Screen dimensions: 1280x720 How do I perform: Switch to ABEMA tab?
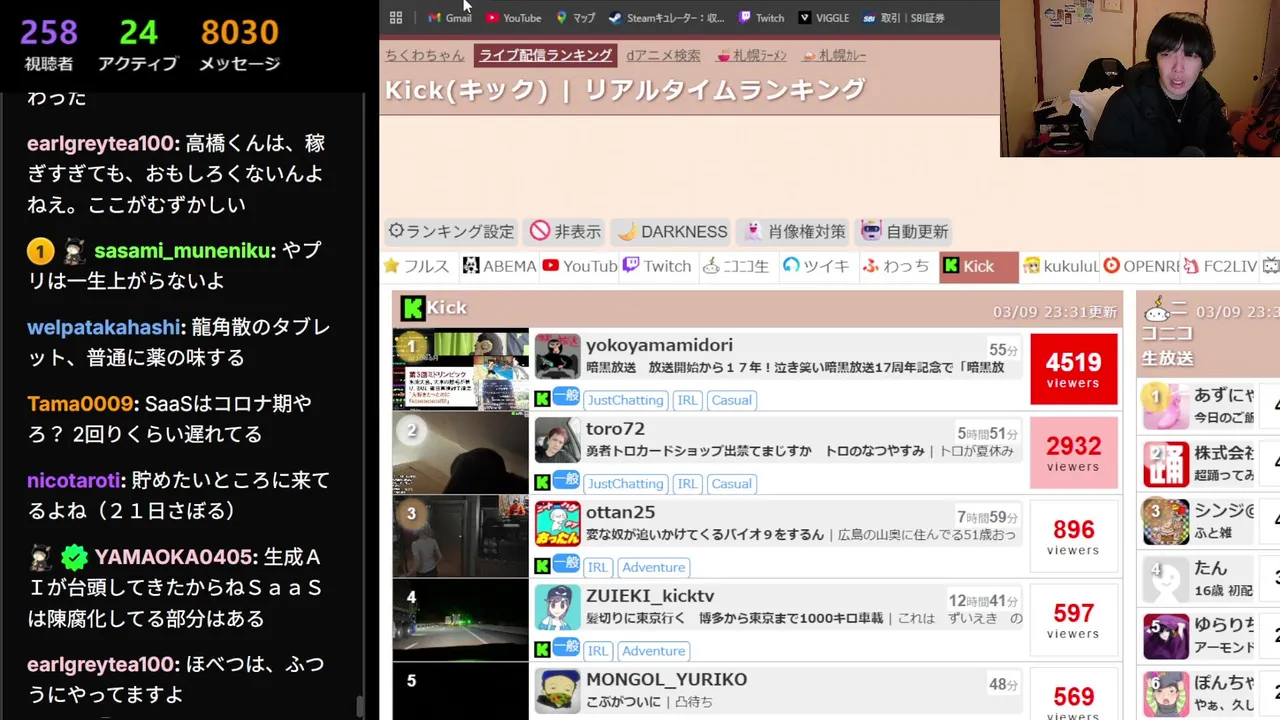pos(499,266)
